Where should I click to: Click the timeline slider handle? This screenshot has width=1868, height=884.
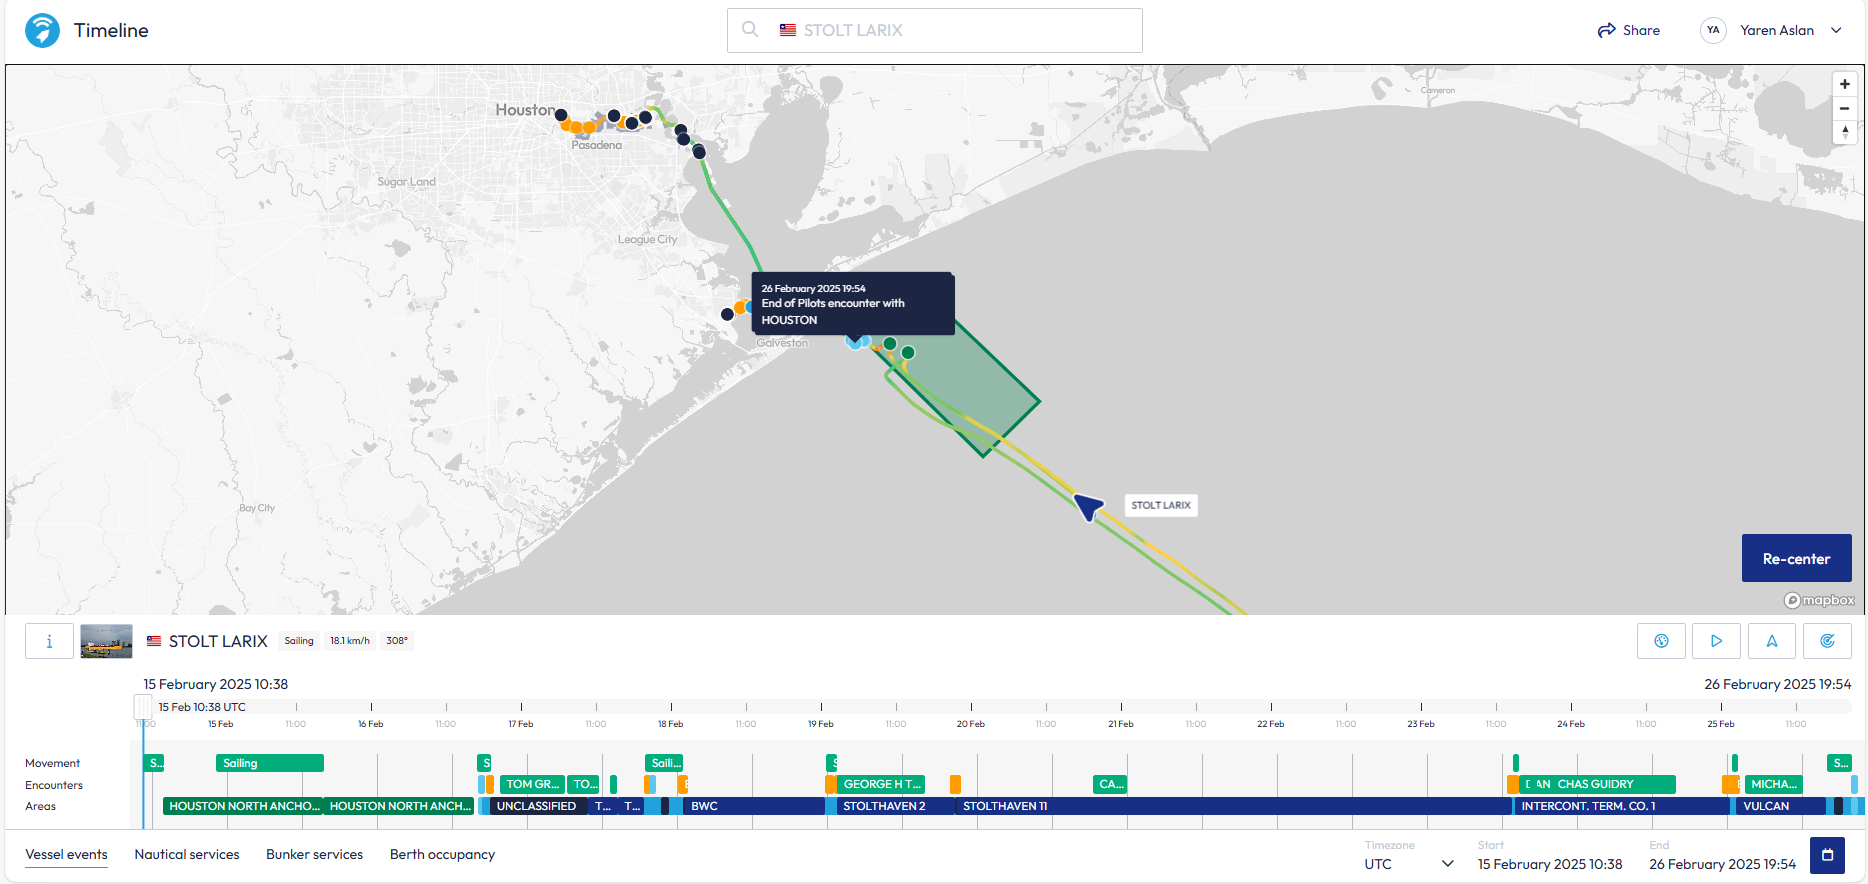click(143, 707)
